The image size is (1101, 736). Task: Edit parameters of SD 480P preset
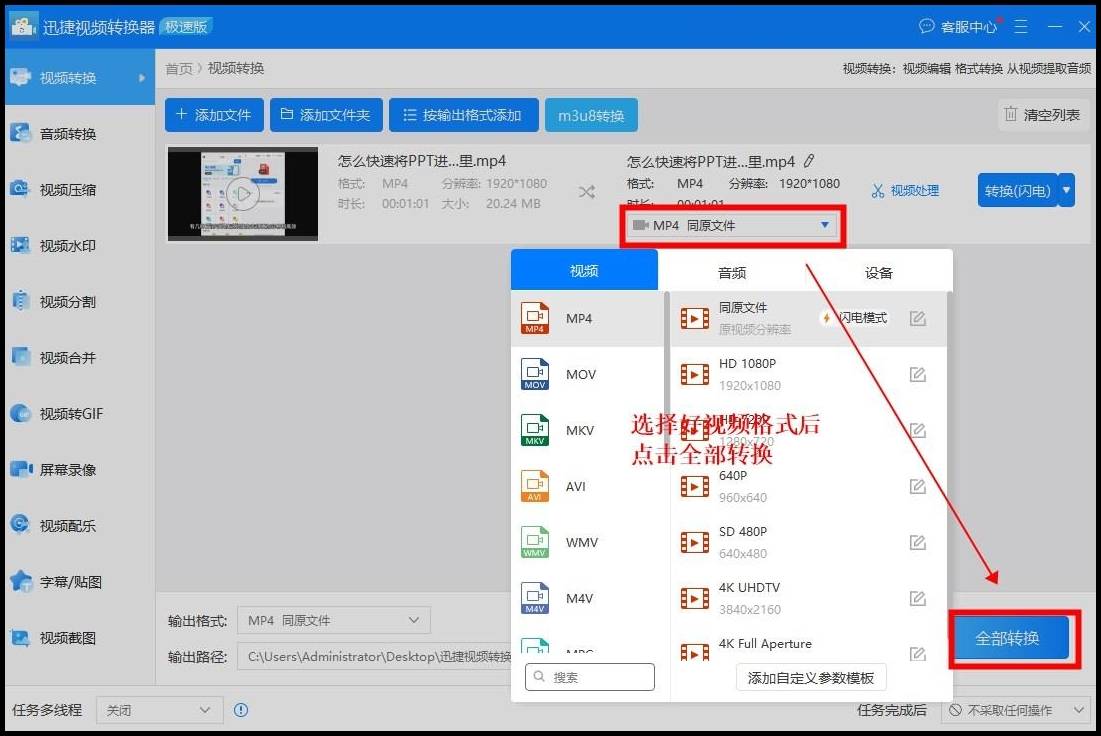(x=918, y=542)
